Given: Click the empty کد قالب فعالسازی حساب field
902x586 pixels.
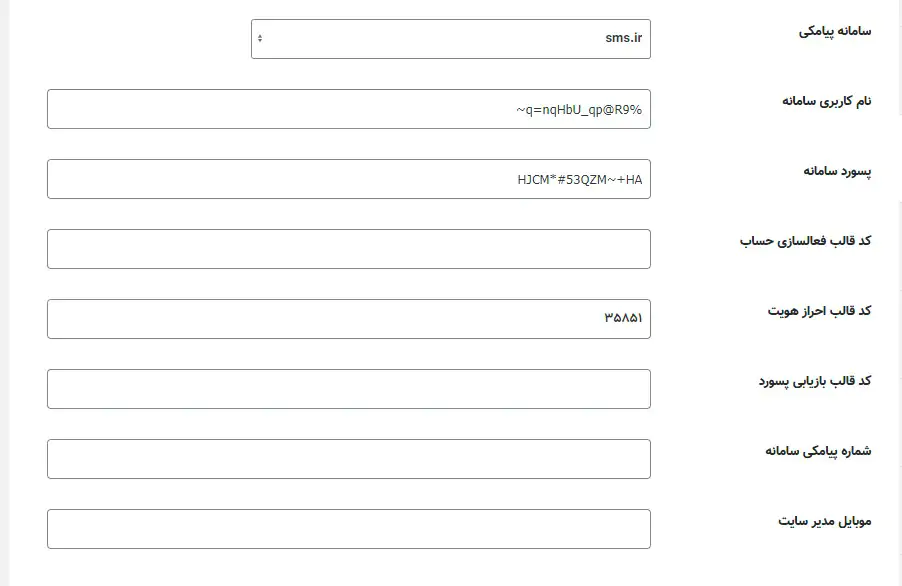Looking at the screenshot, I should [348, 249].
